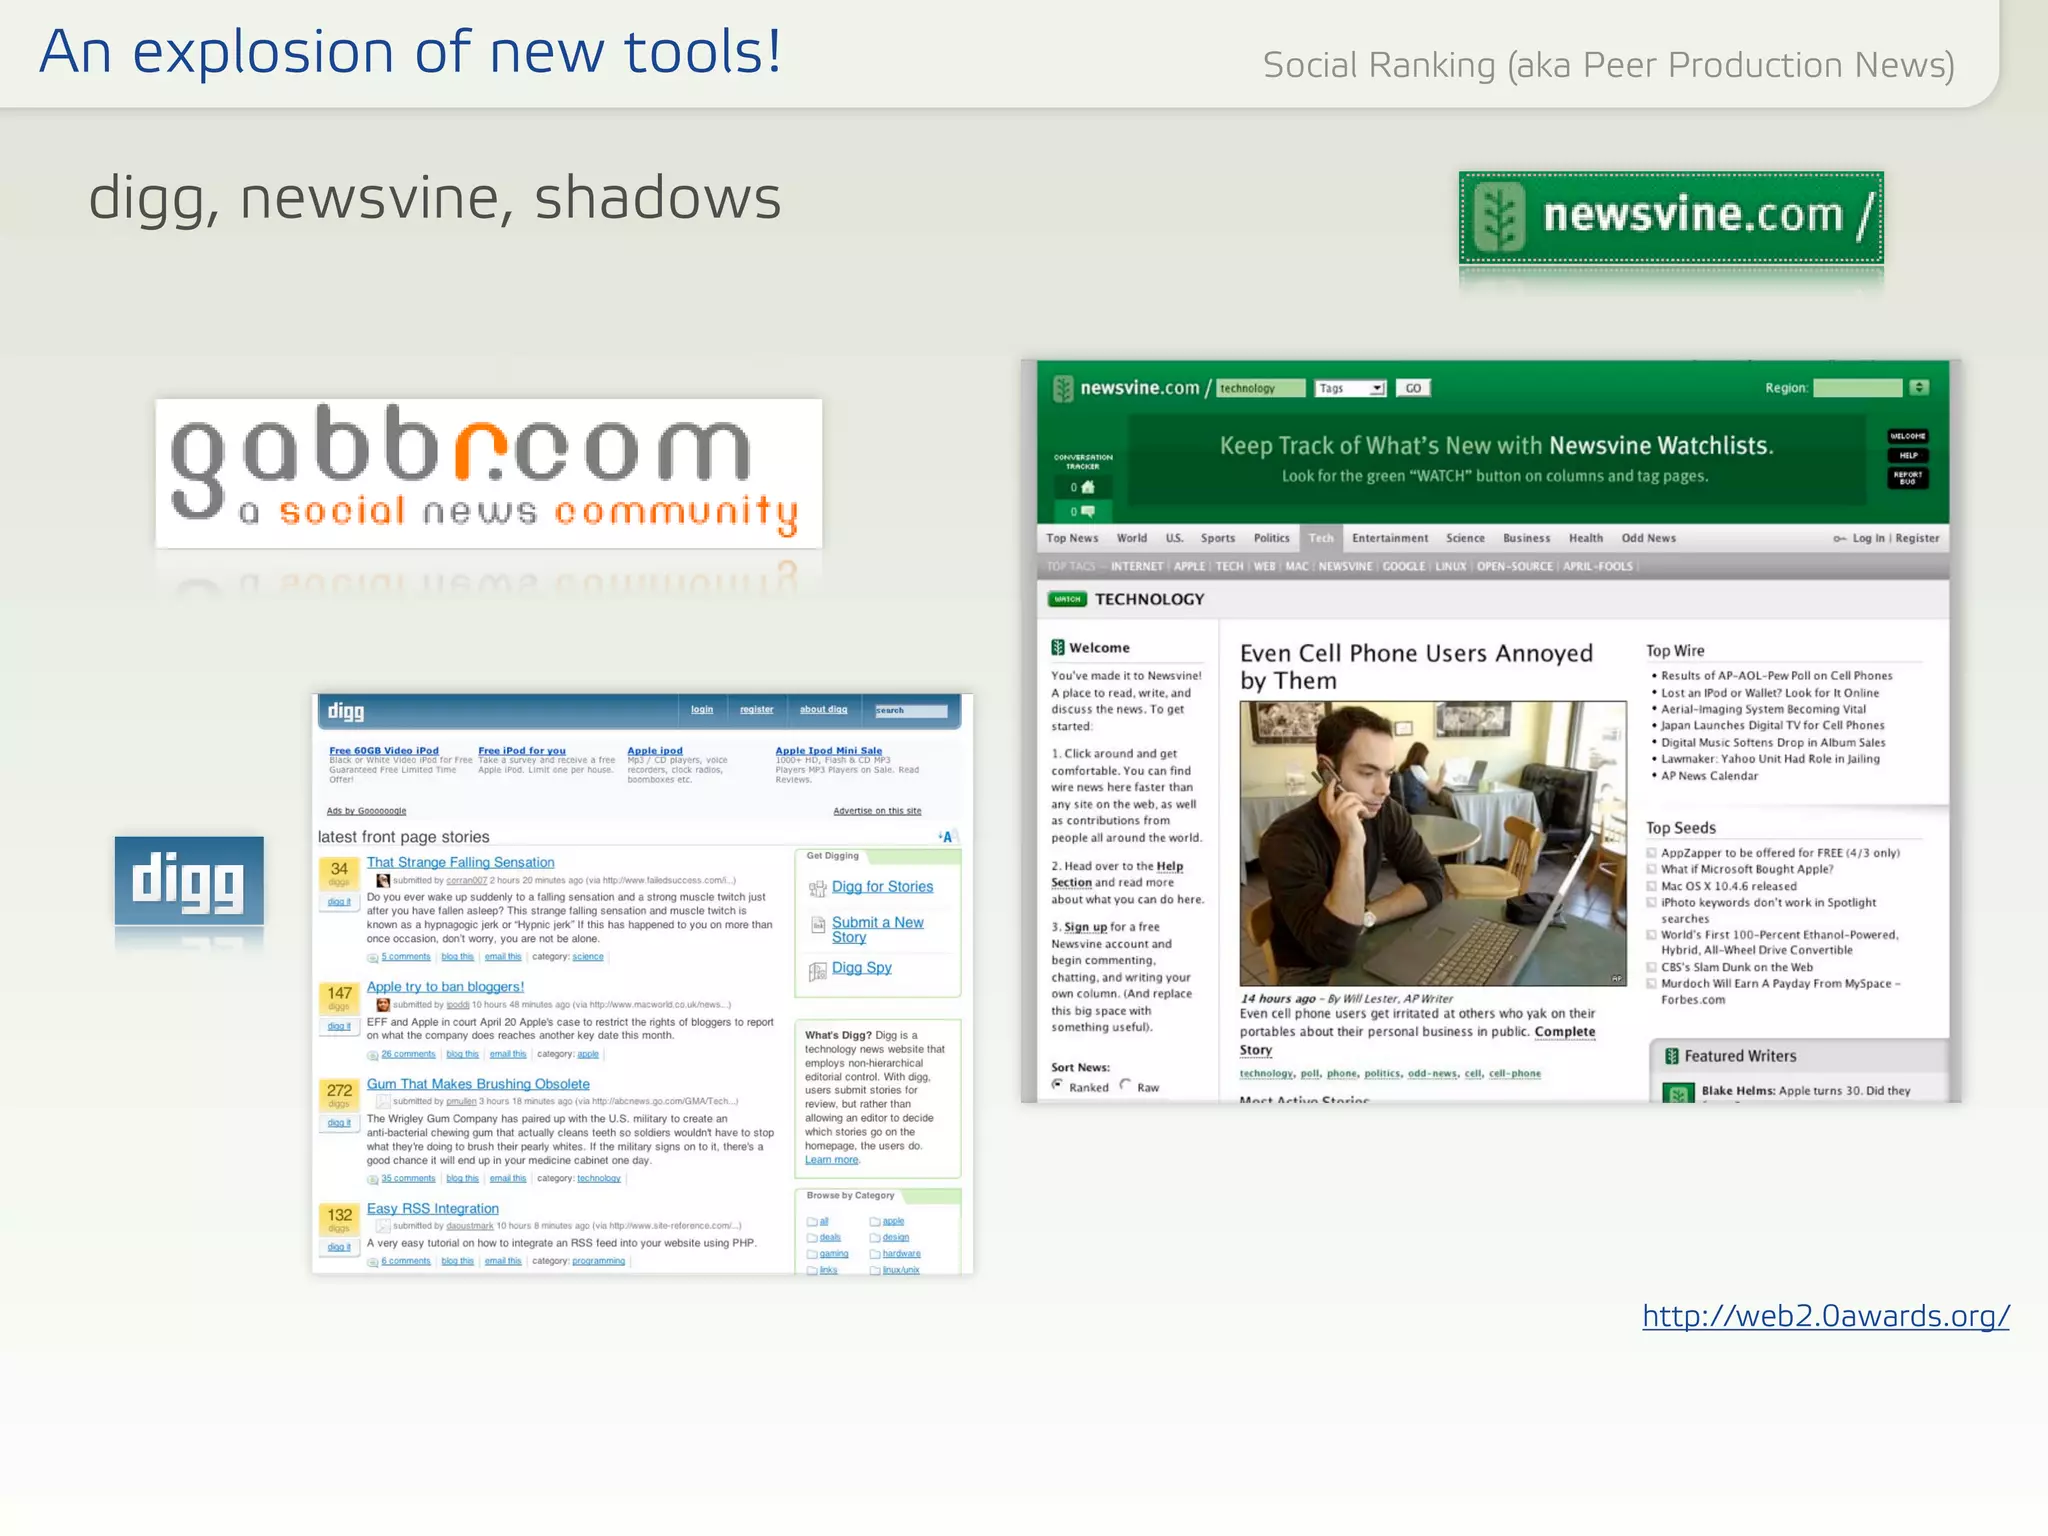Switch to the World tab
This screenshot has height=1536, width=2048.
pyautogui.click(x=1132, y=538)
